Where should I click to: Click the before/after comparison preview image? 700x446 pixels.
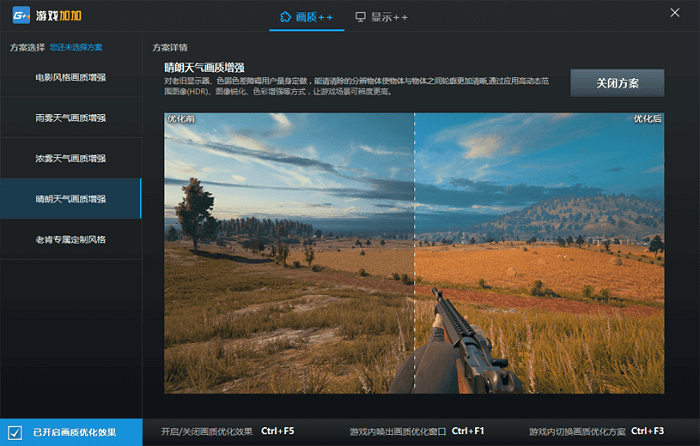pos(414,253)
